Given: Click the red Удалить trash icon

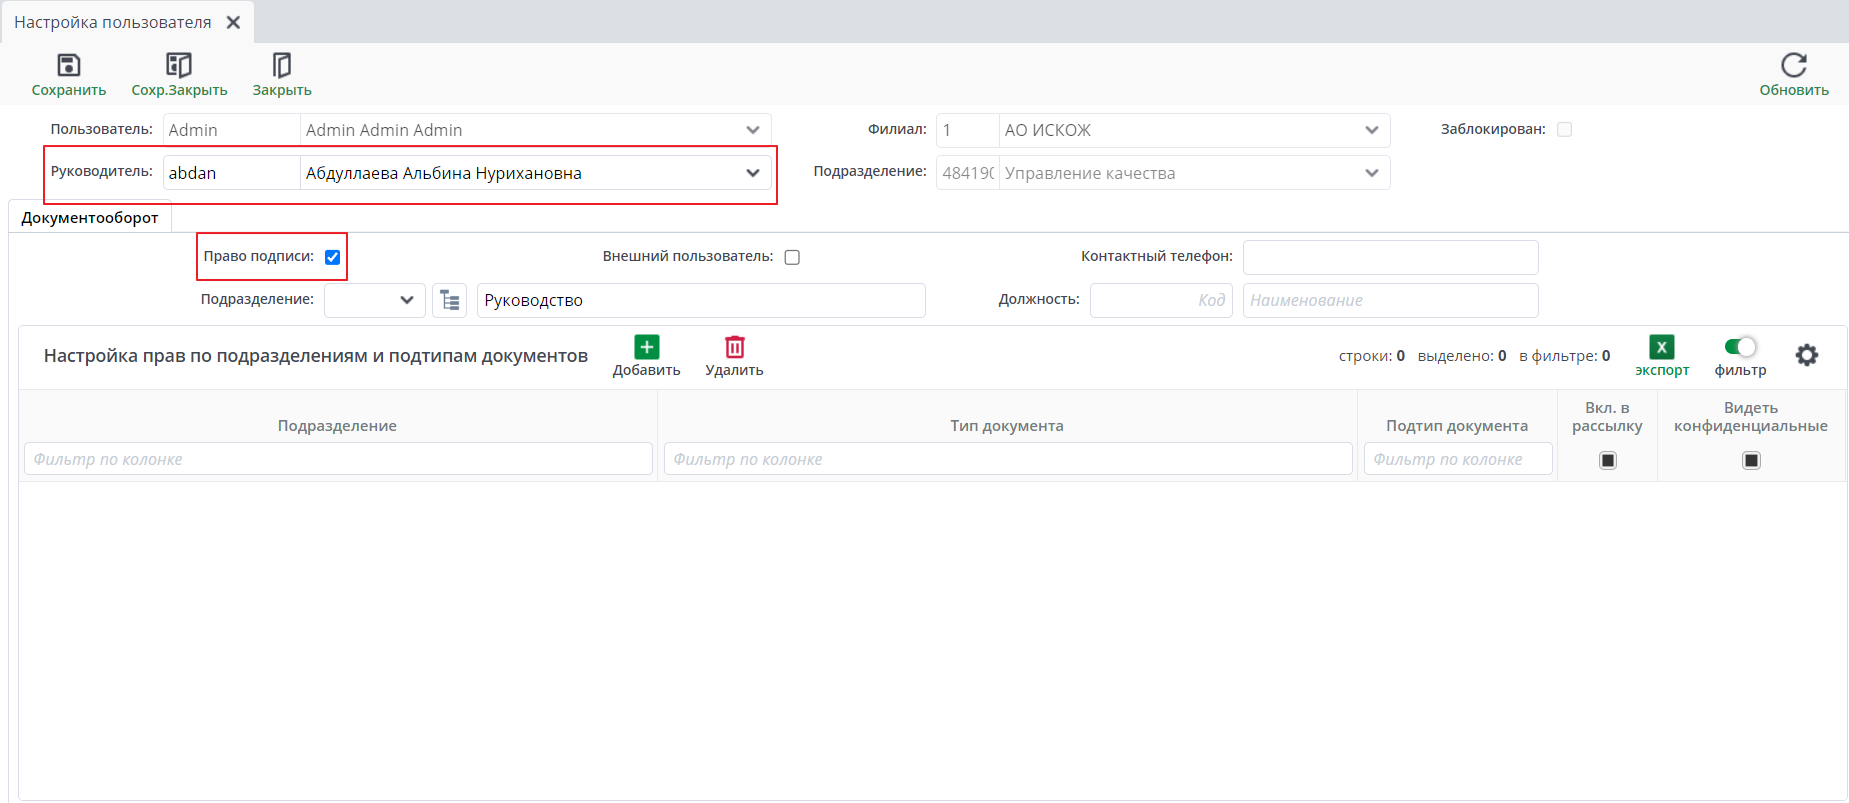Looking at the screenshot, I should tap(734, 347).
